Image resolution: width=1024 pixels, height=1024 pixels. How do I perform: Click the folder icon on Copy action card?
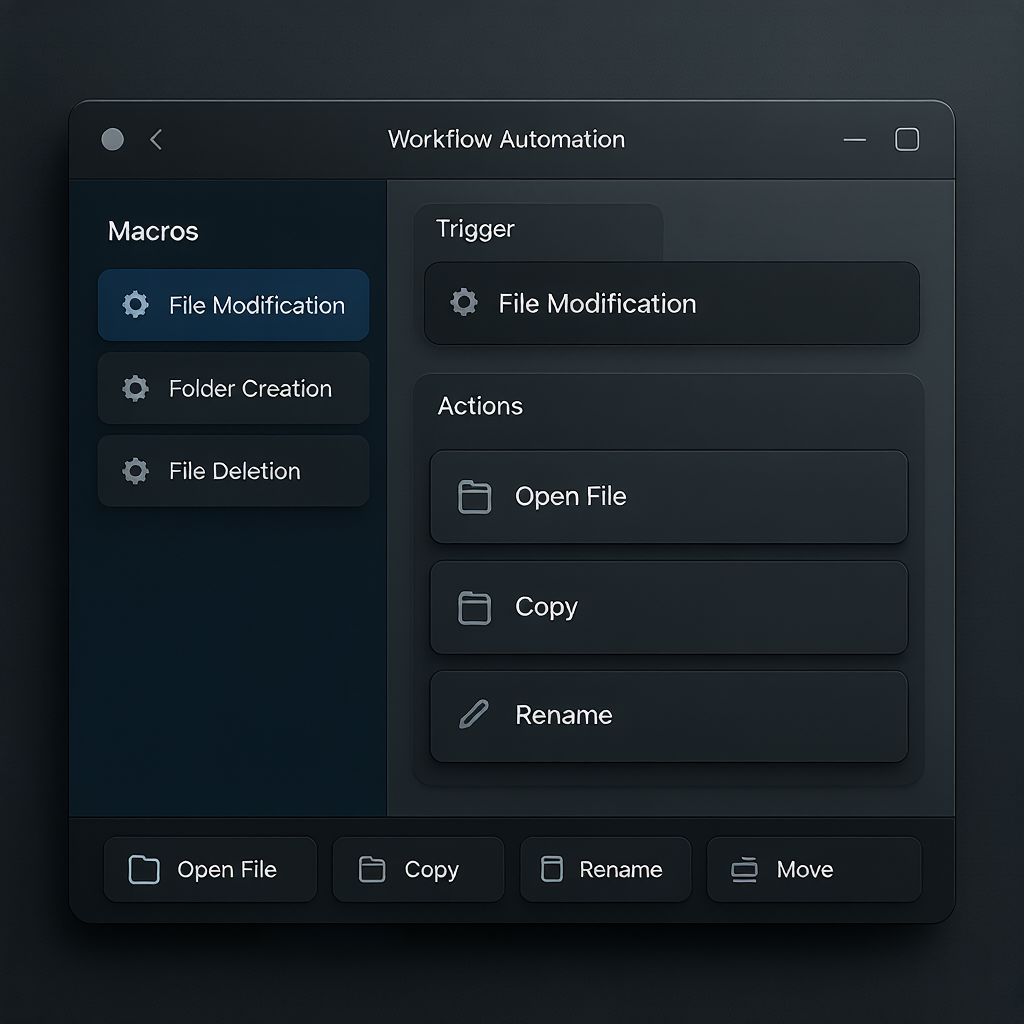[x=474, y=608]
